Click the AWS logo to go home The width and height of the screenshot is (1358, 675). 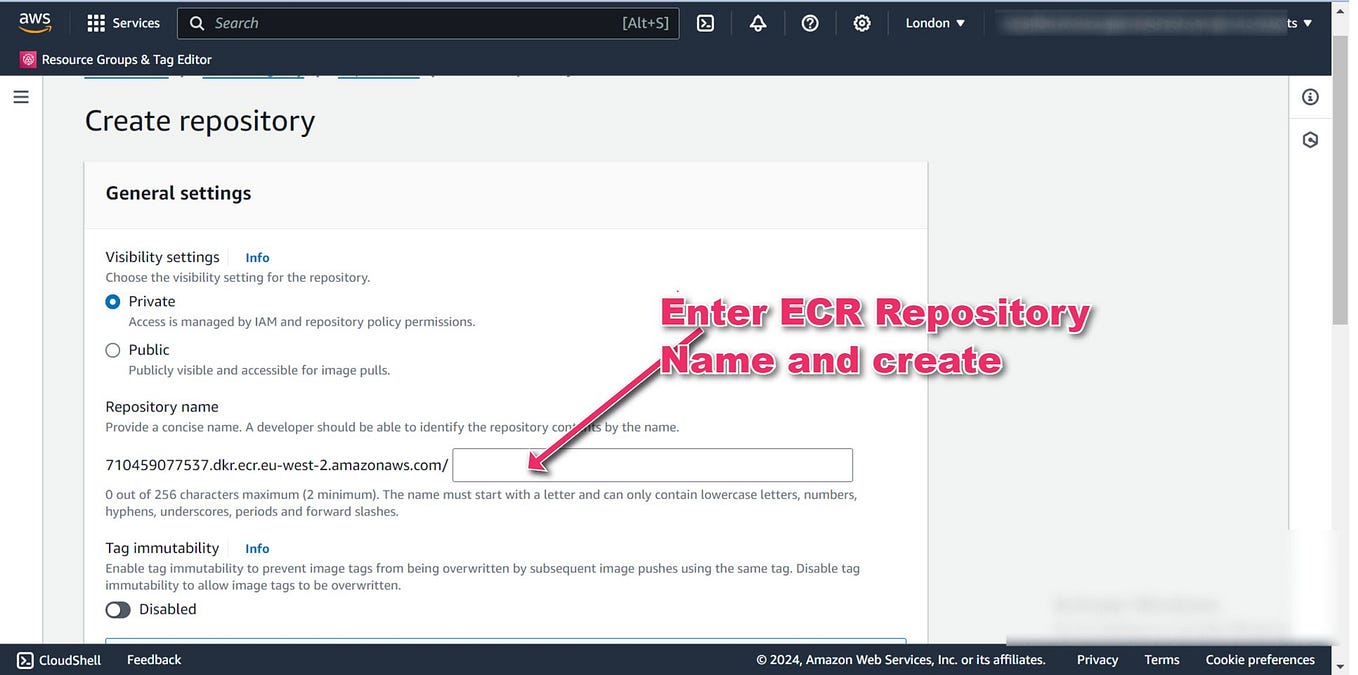click(x=34, y=21)
